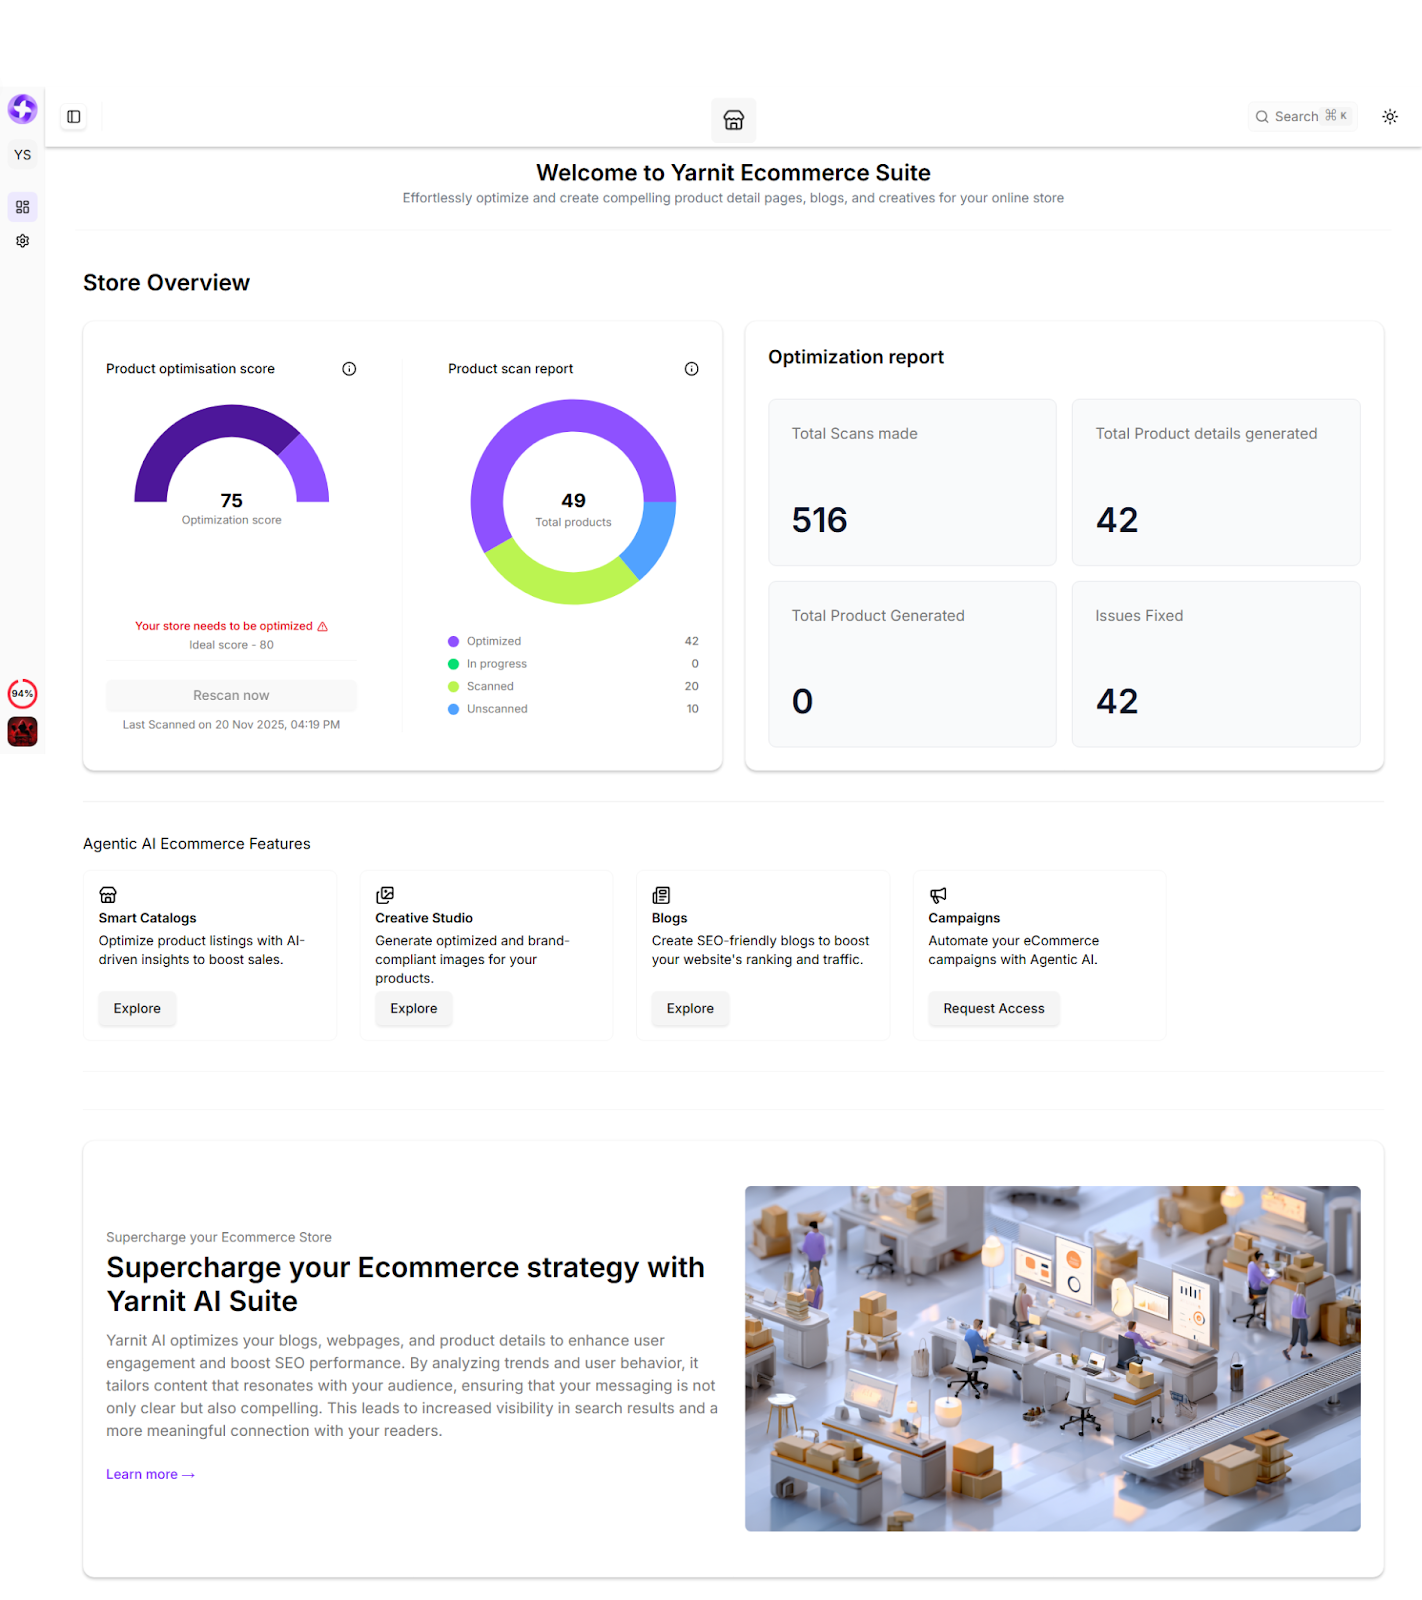Screen dimensions: 1422x1600
Task: Click the 'Unscanned' legend label
Action: coord(497,709)
